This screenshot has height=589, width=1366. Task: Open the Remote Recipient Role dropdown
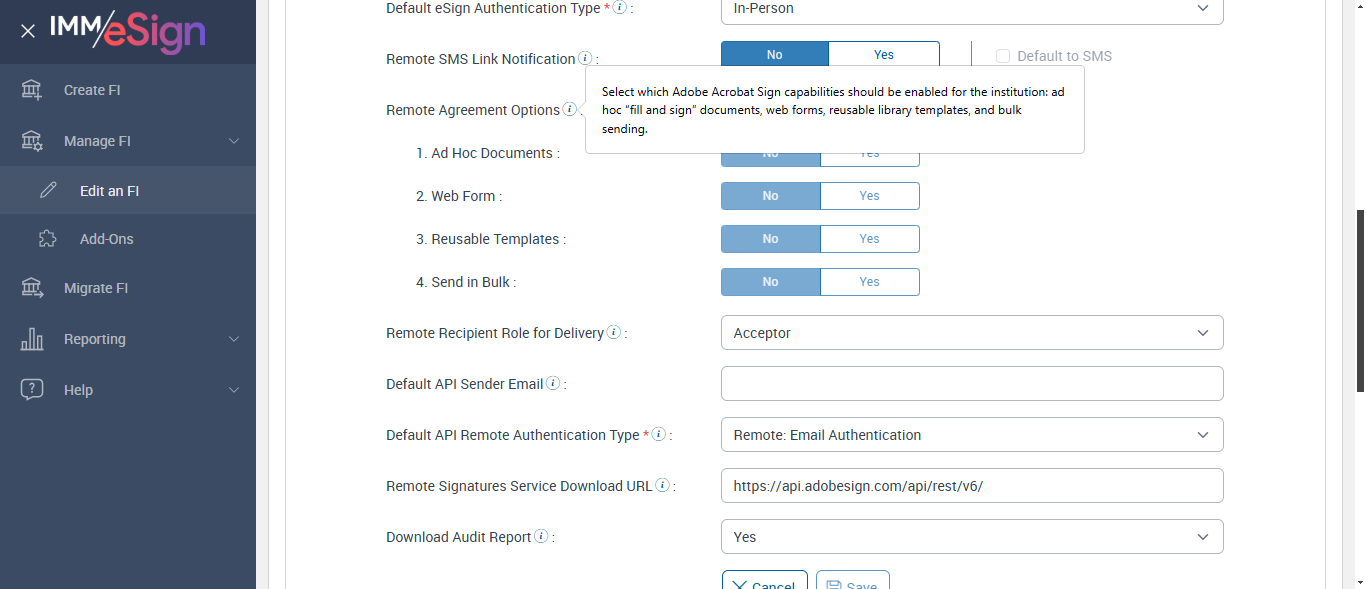(x=971, y=333)
